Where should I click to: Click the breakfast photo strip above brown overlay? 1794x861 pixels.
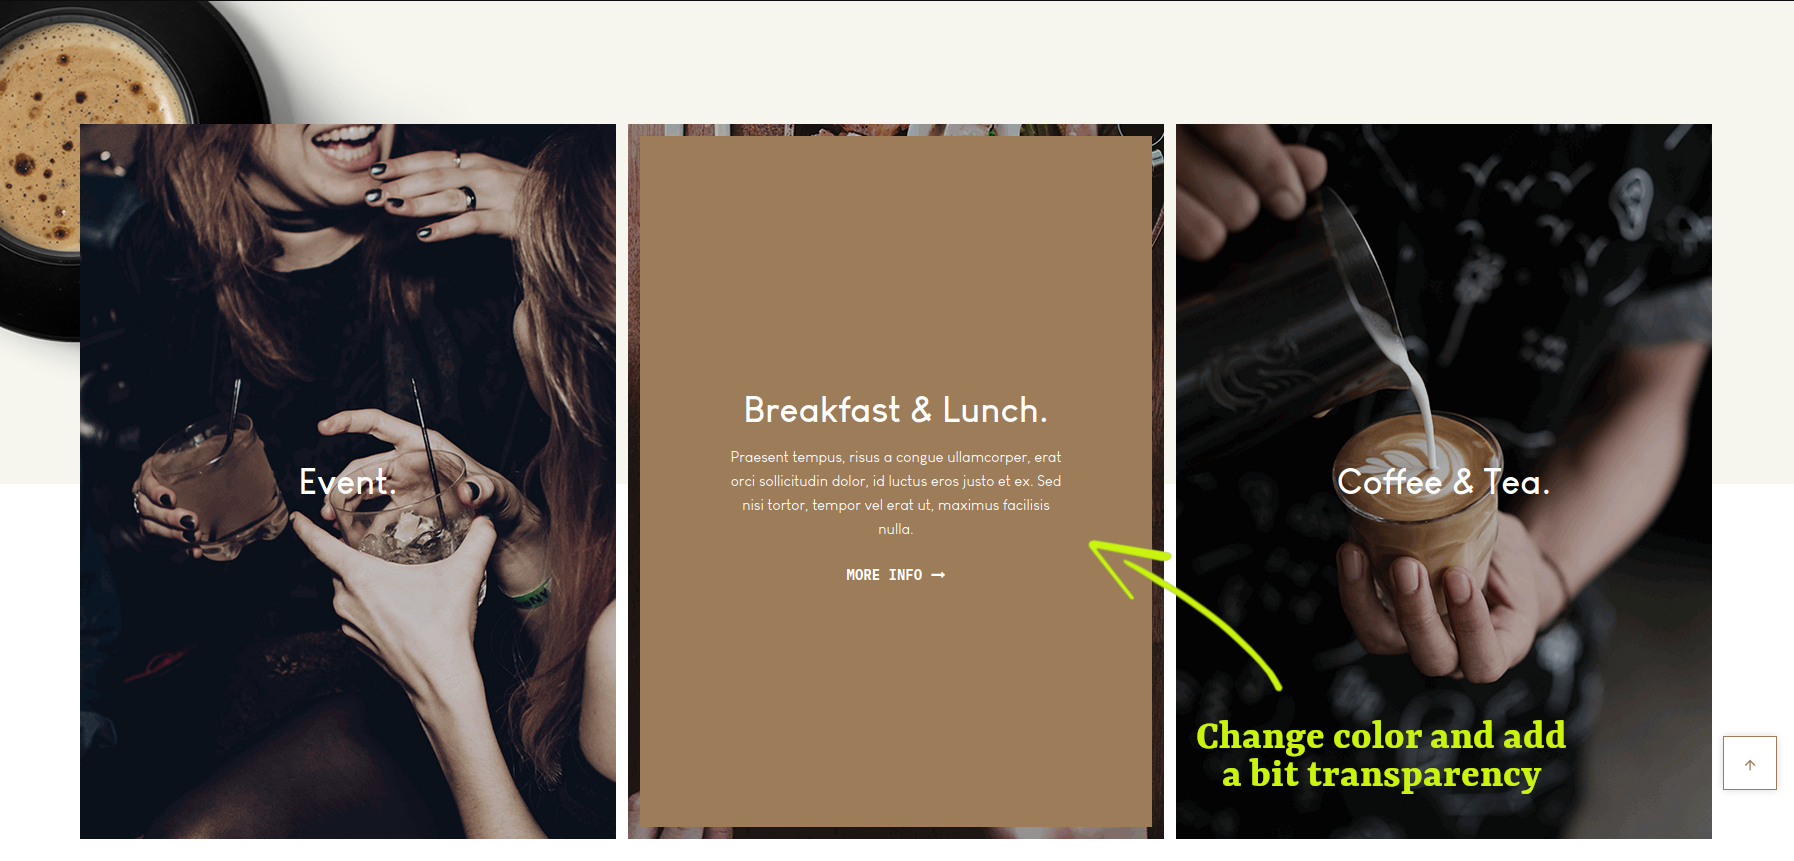[895, 130]
